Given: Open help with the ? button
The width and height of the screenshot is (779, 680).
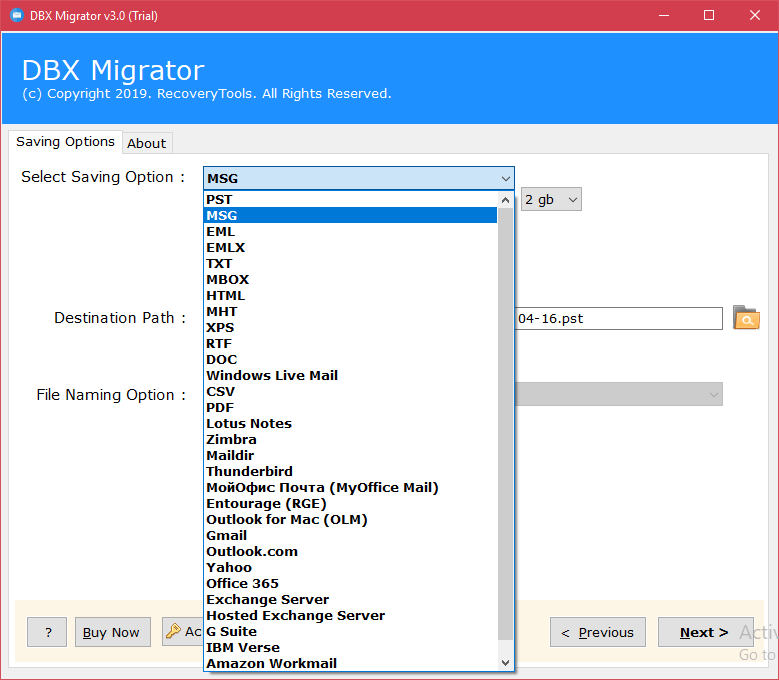Looking at the screenshot, I should (x=47, y=632).
